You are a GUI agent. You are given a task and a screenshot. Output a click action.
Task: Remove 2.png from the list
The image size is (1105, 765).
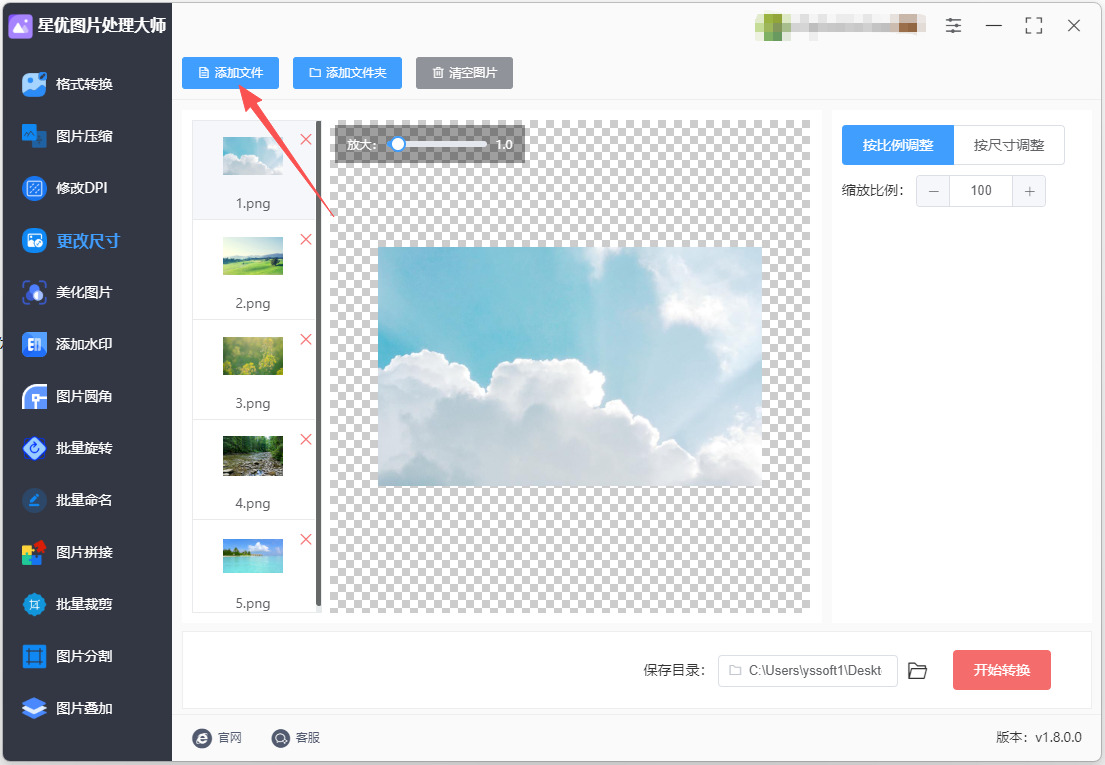[x=306, y=240]
